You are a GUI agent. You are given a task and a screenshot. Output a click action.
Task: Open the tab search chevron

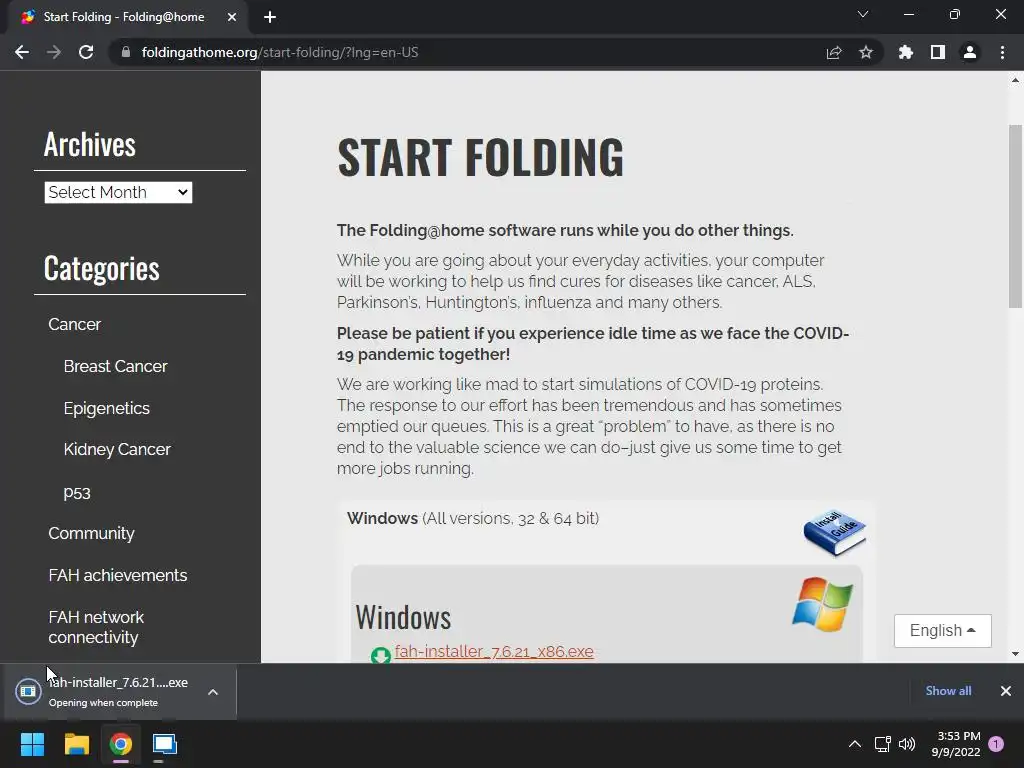(863, 14)
